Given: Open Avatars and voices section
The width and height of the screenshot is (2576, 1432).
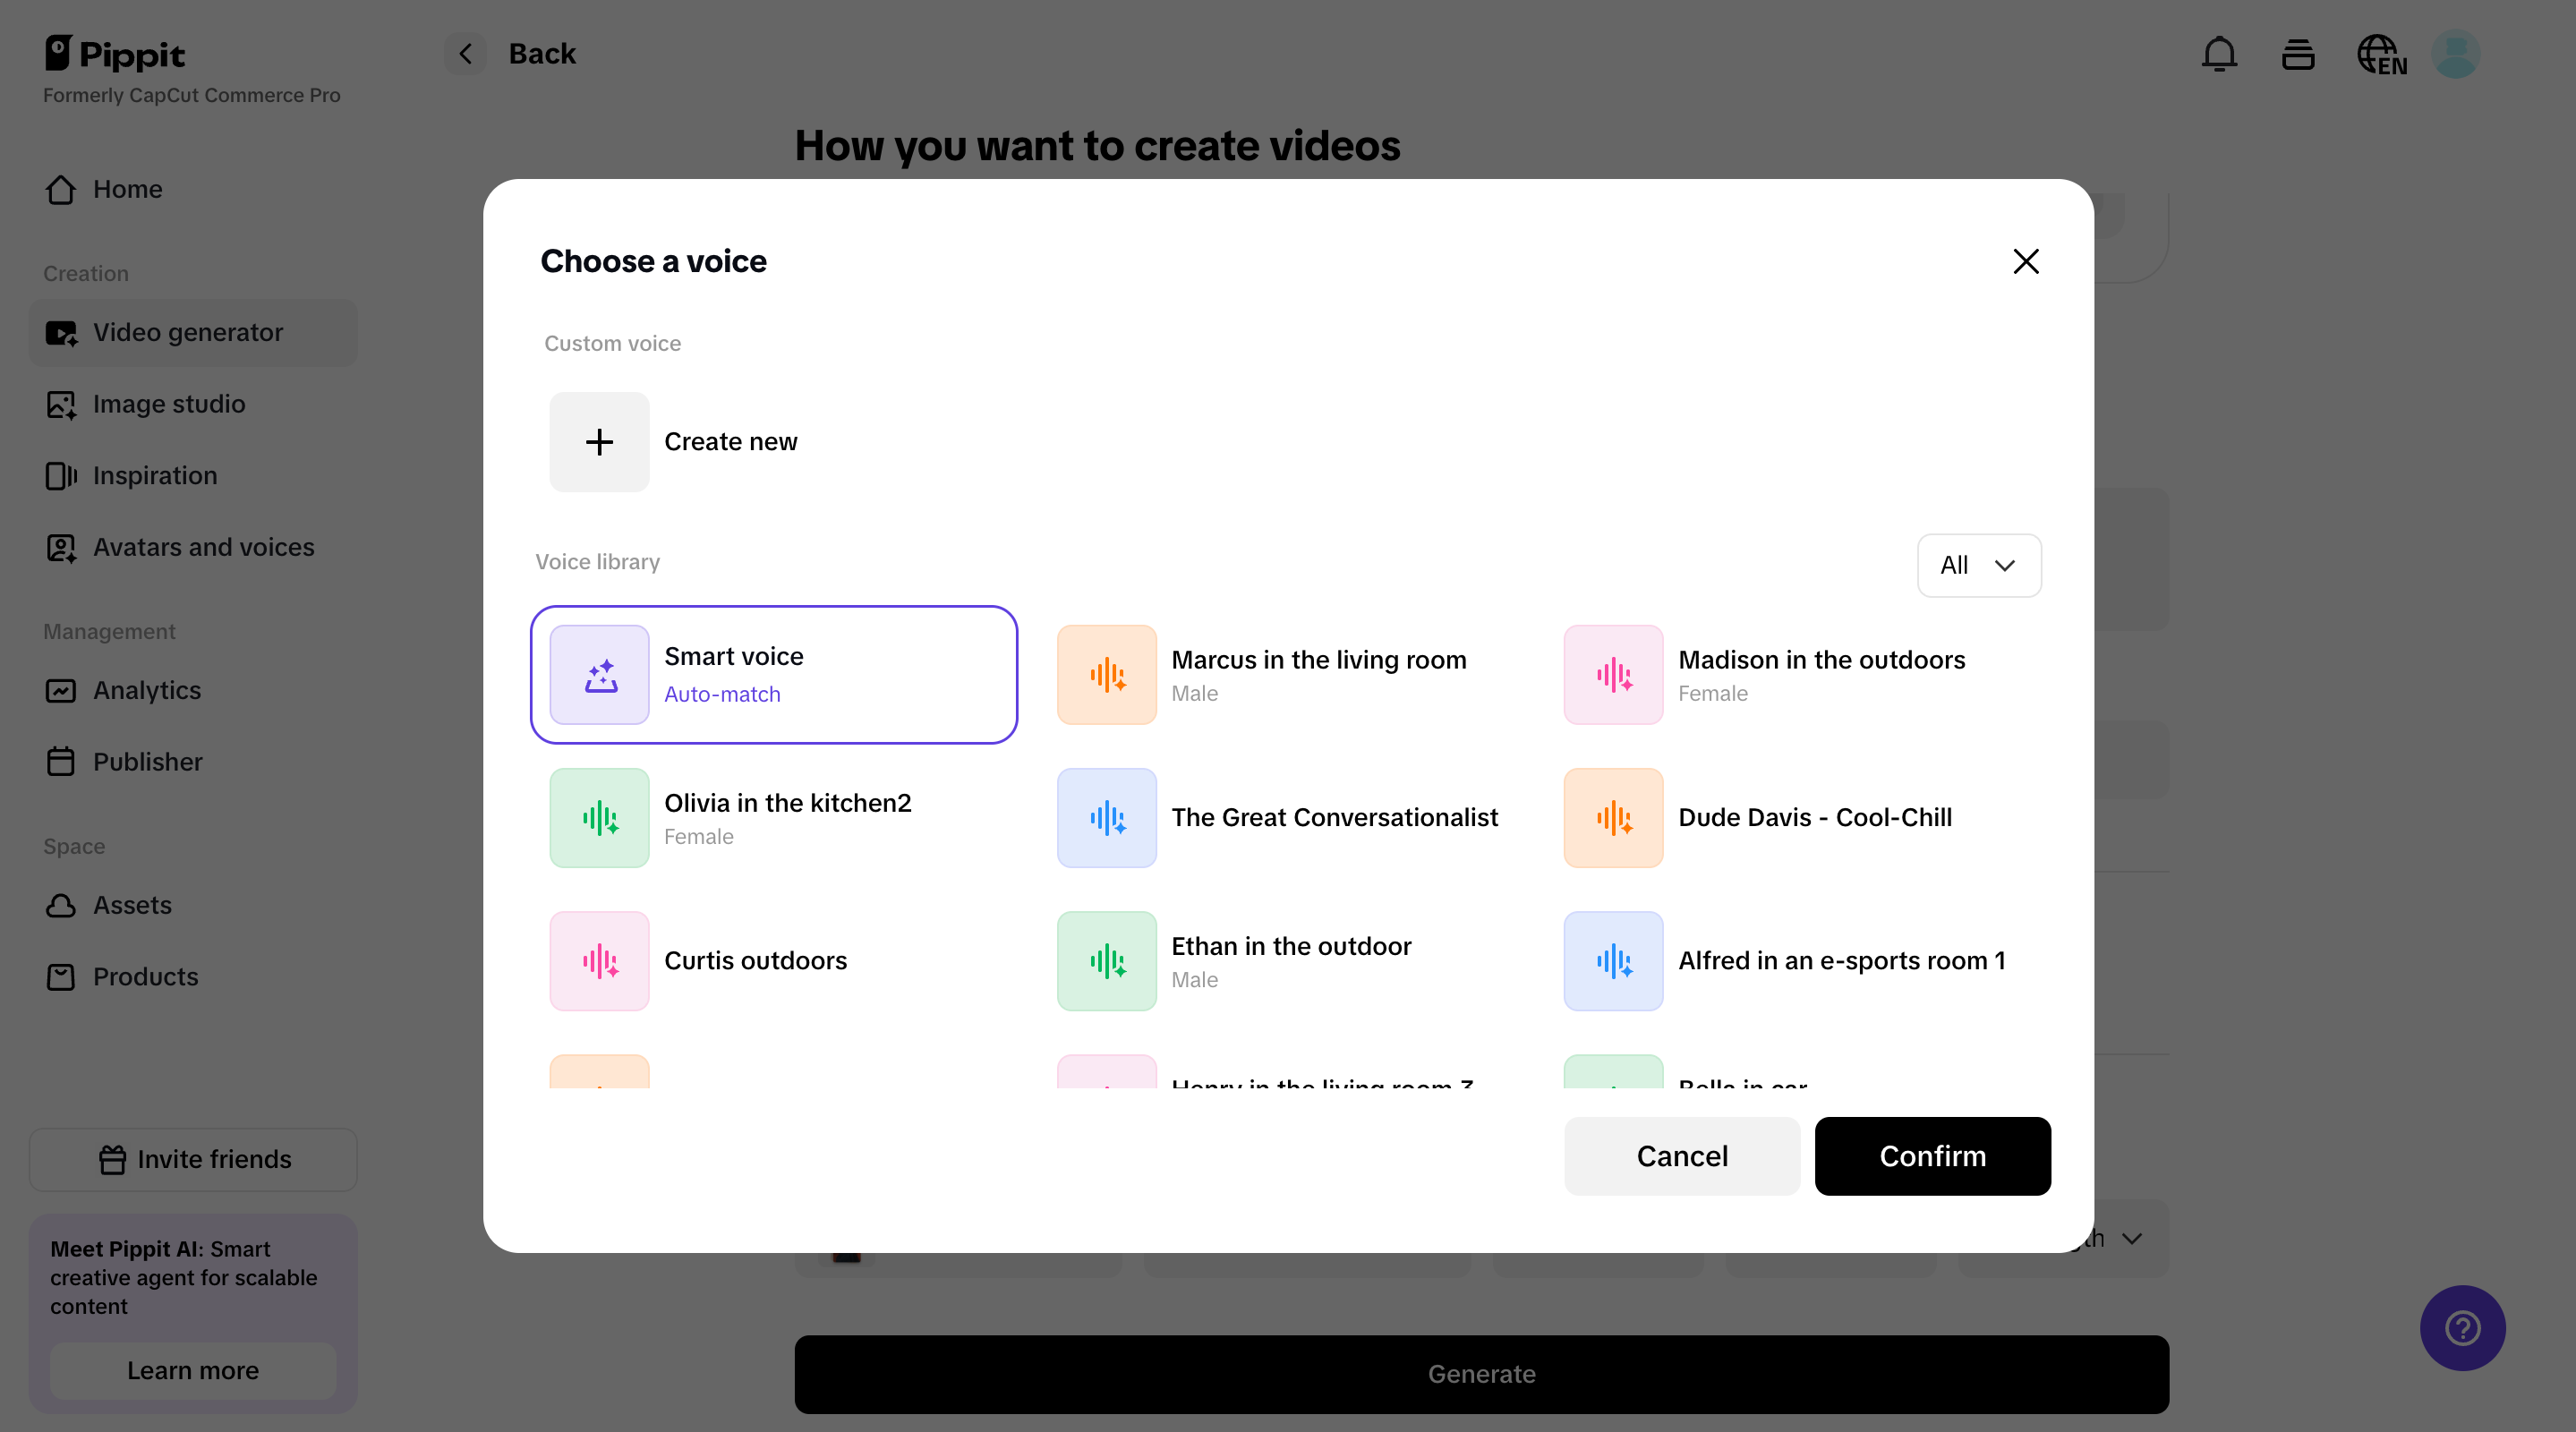Looking at the screenshot, I should pyautogui.click(x=202, y=547).
